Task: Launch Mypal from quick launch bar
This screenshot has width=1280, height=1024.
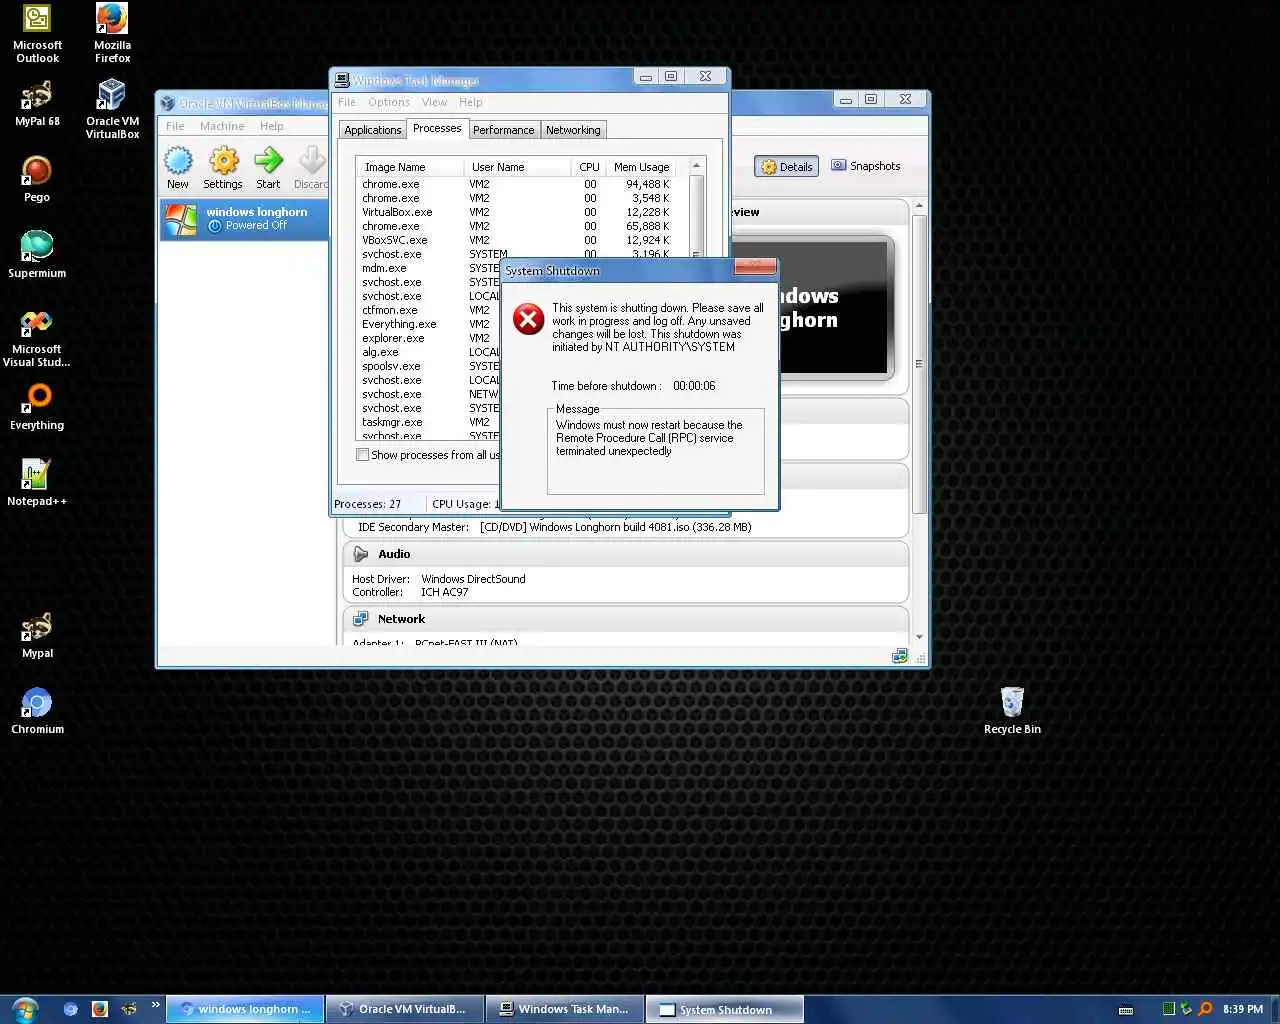Action: 128,1009
